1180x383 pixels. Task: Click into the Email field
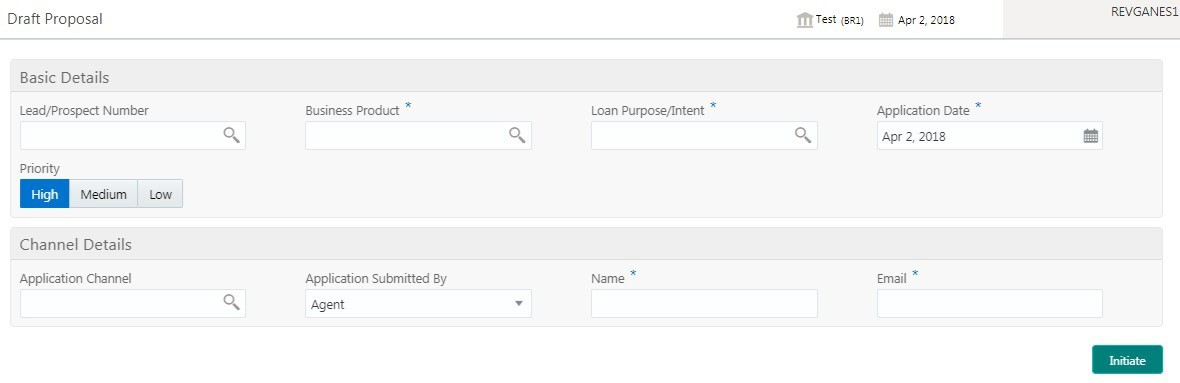click(990, 303)
